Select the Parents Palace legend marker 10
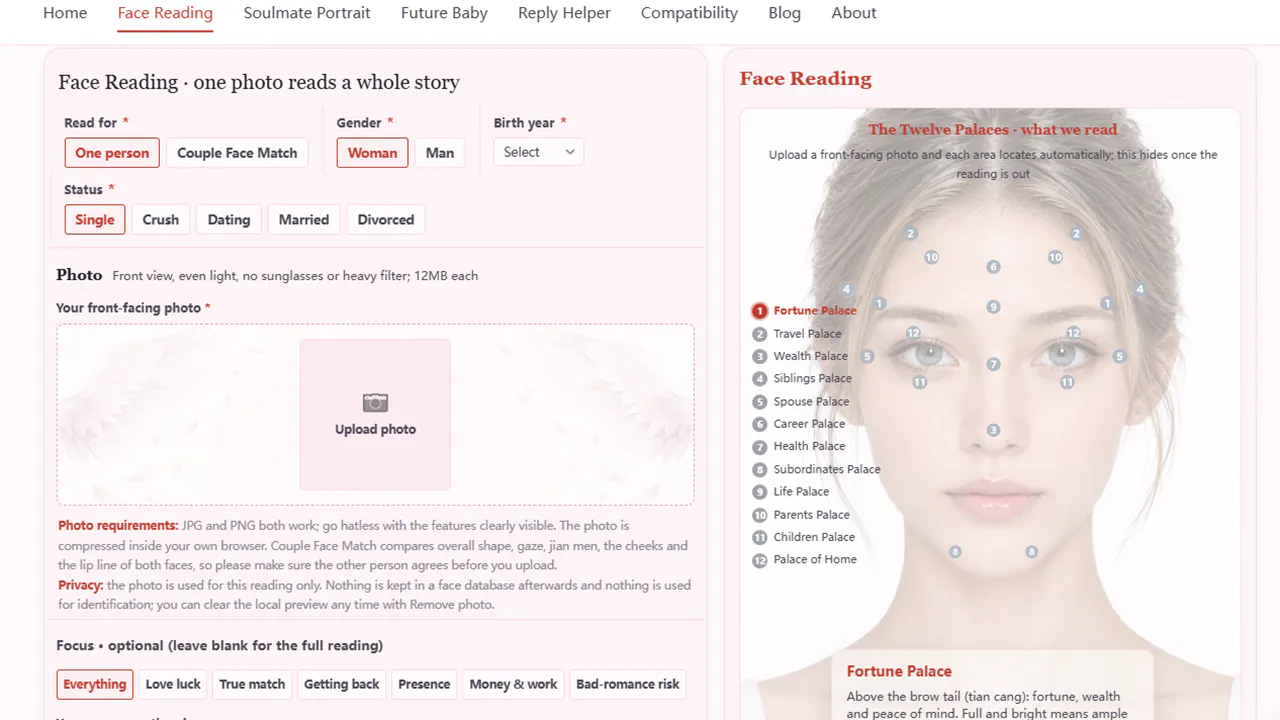This screenshot has width=1280, height=720. click(x=760, y=515)
